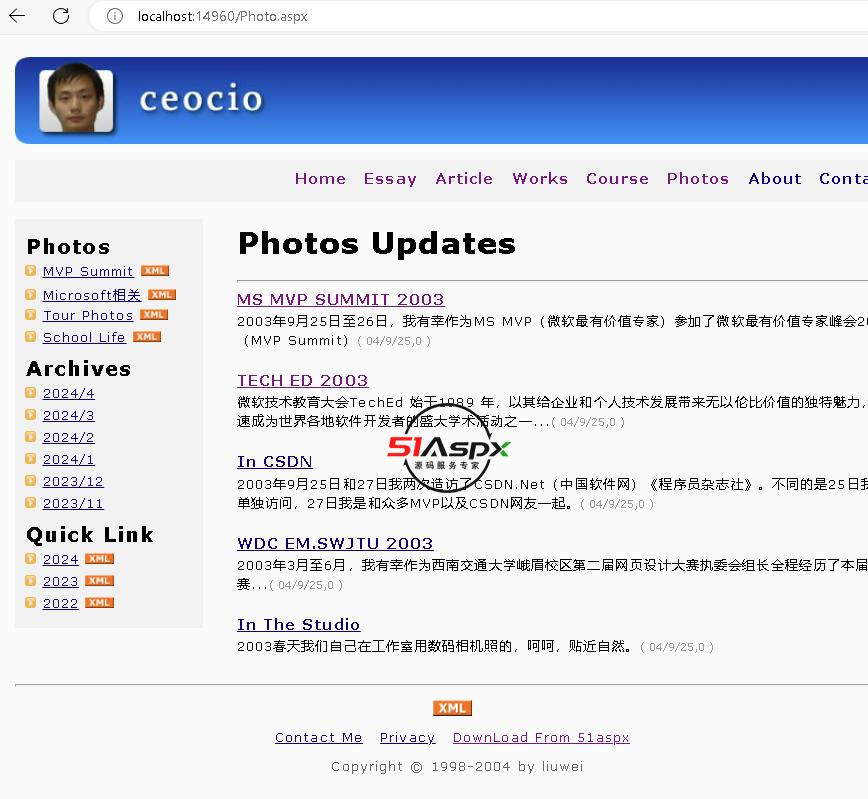Open the Article navigation item
The image size is (868, 799).
tap(464, 178)
